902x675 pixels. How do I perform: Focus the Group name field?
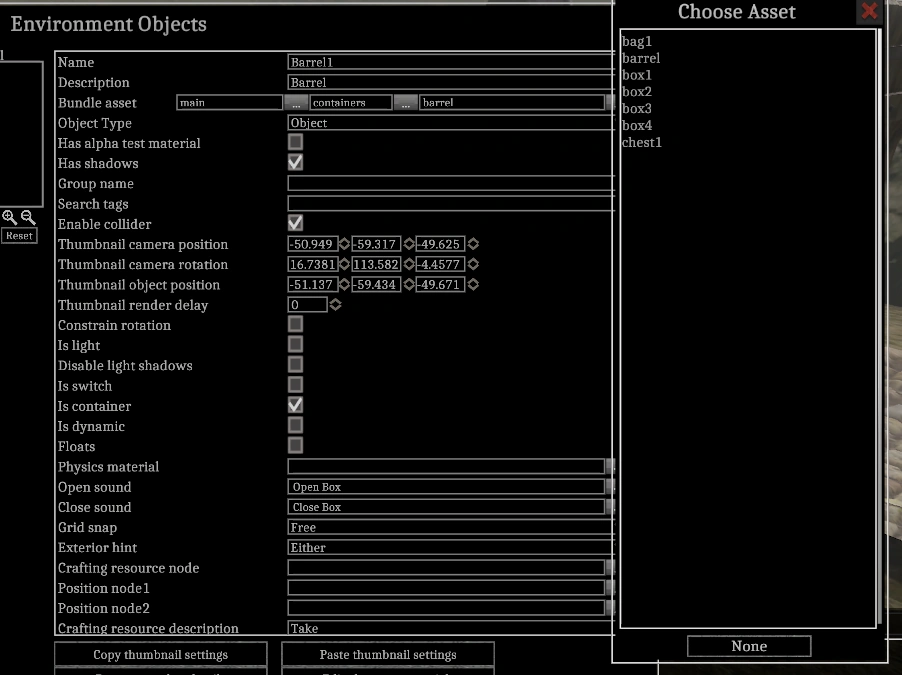450,184
